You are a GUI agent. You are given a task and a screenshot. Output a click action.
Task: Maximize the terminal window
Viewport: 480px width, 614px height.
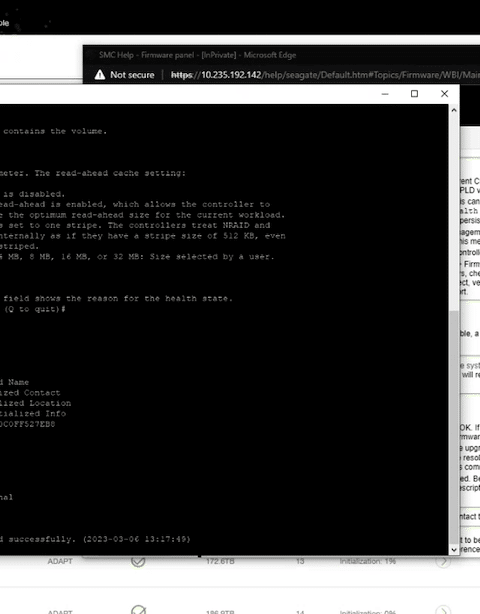[x=414, y=94]
